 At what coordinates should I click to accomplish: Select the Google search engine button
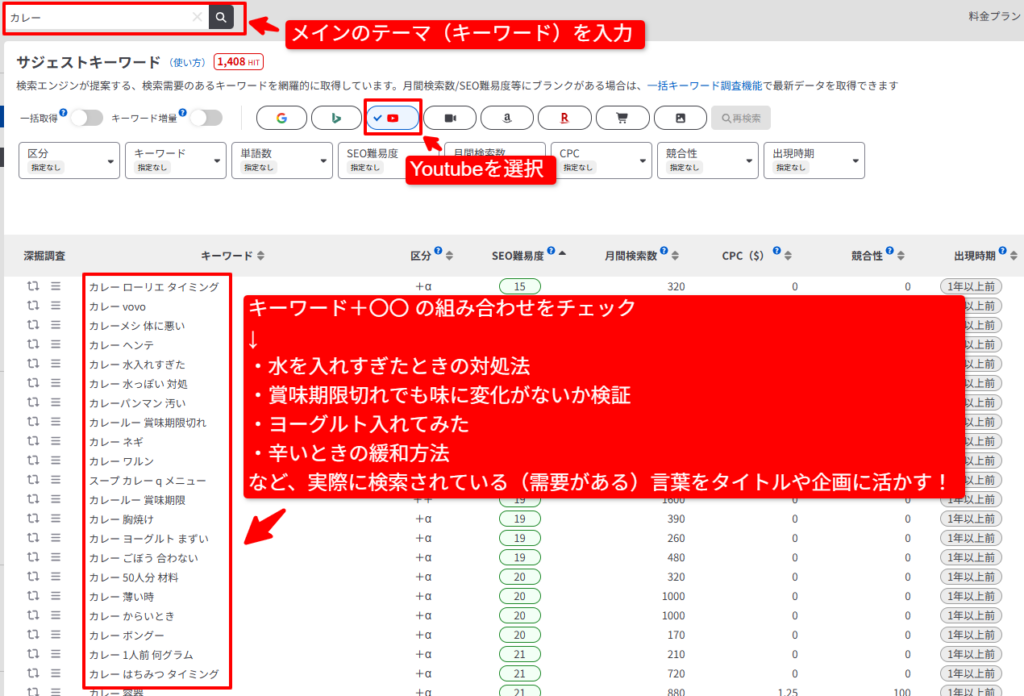[282, 118]
